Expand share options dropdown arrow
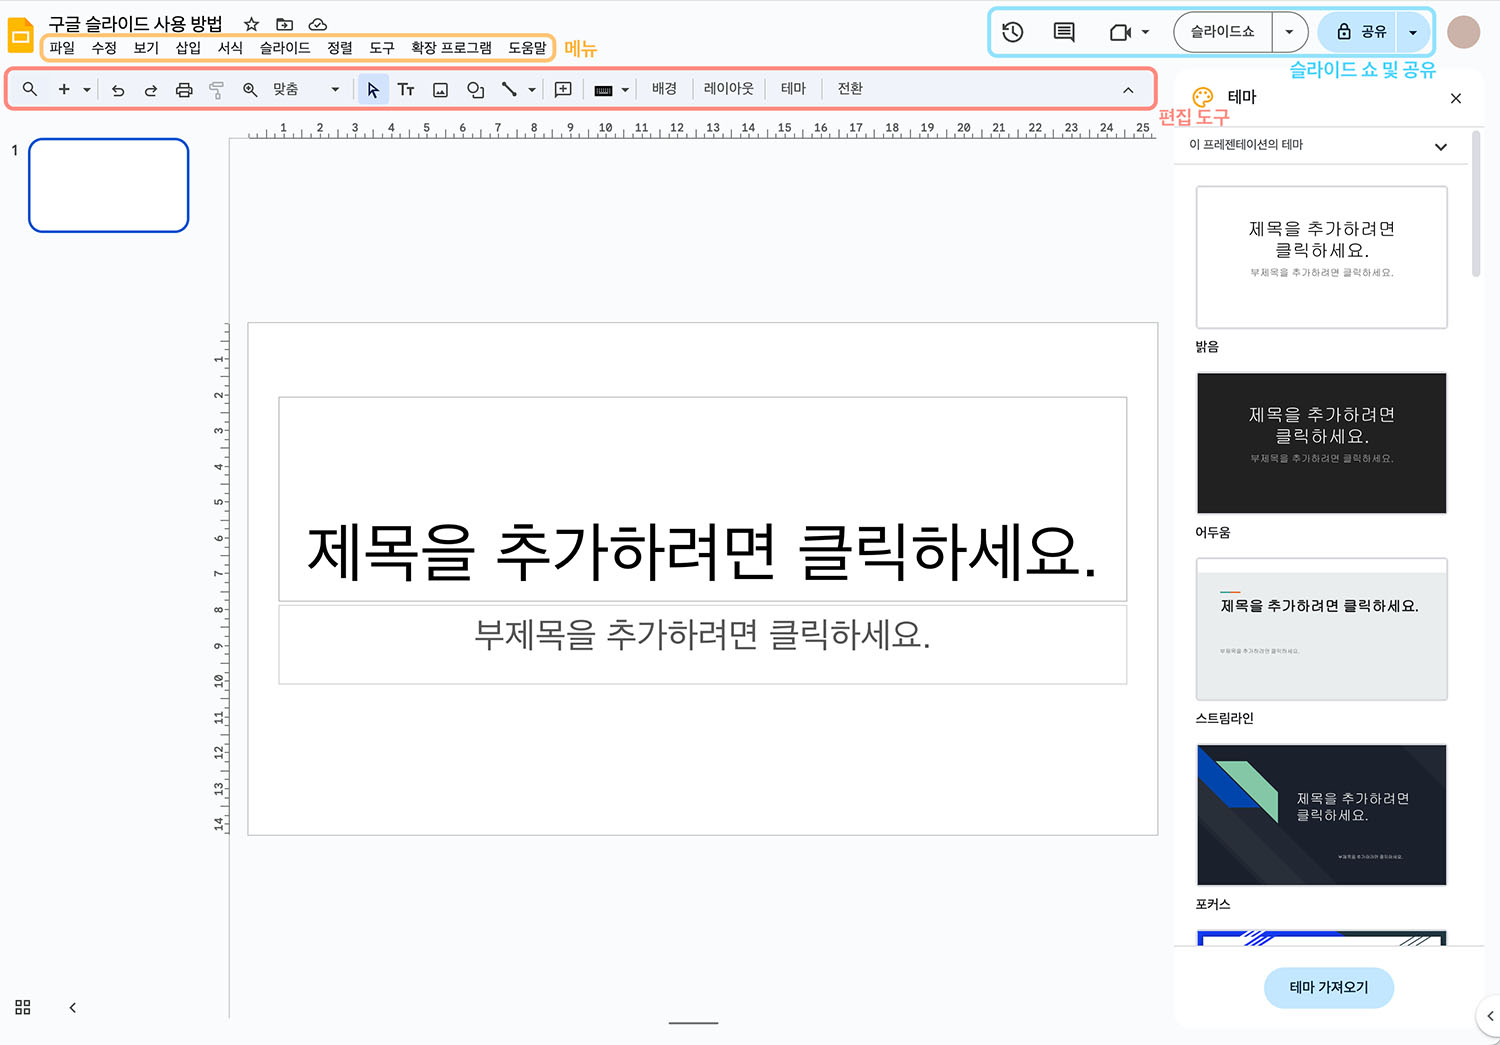This screenshot has width=1500, height=1045. point(1413,32)
